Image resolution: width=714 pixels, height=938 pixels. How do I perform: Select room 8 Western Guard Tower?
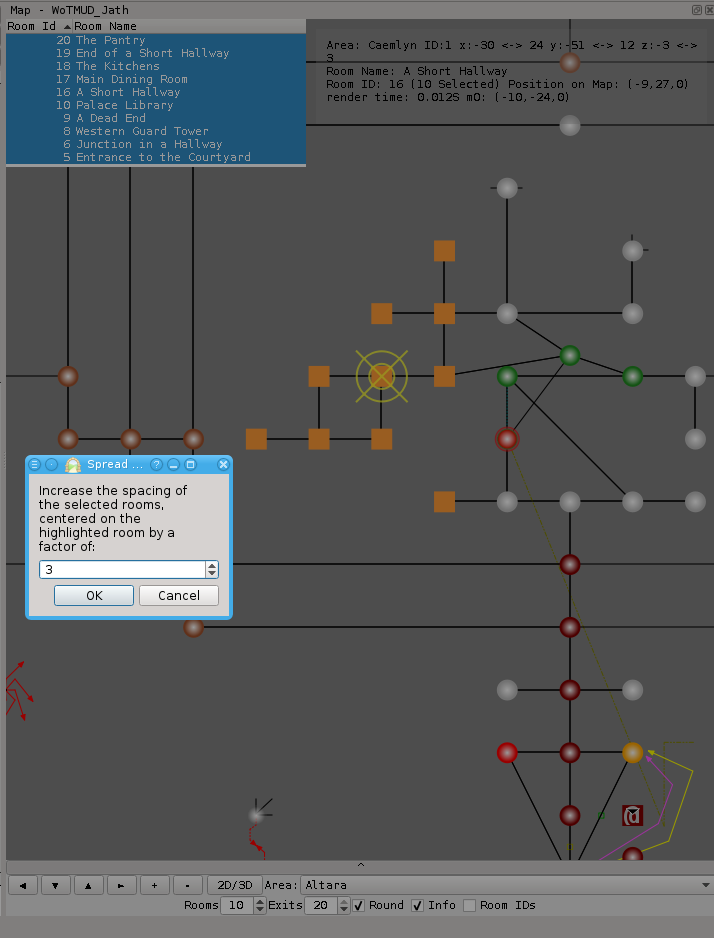[155, 132]
